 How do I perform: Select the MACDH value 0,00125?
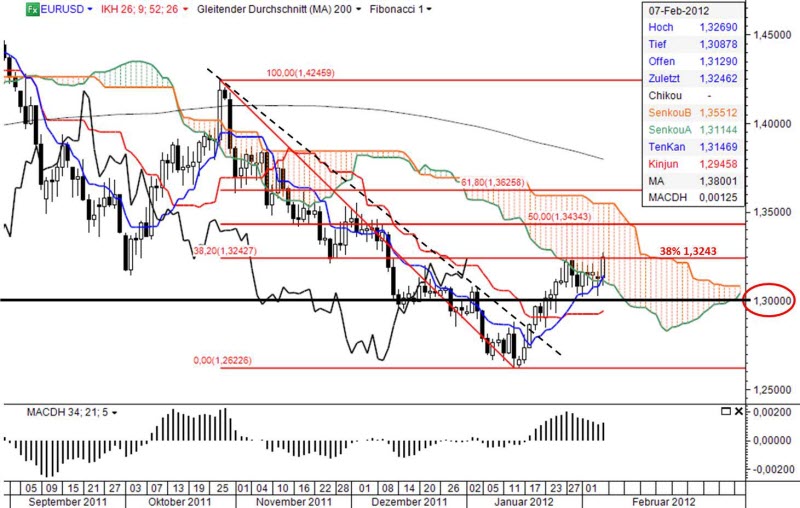click(x=718, y=197)
